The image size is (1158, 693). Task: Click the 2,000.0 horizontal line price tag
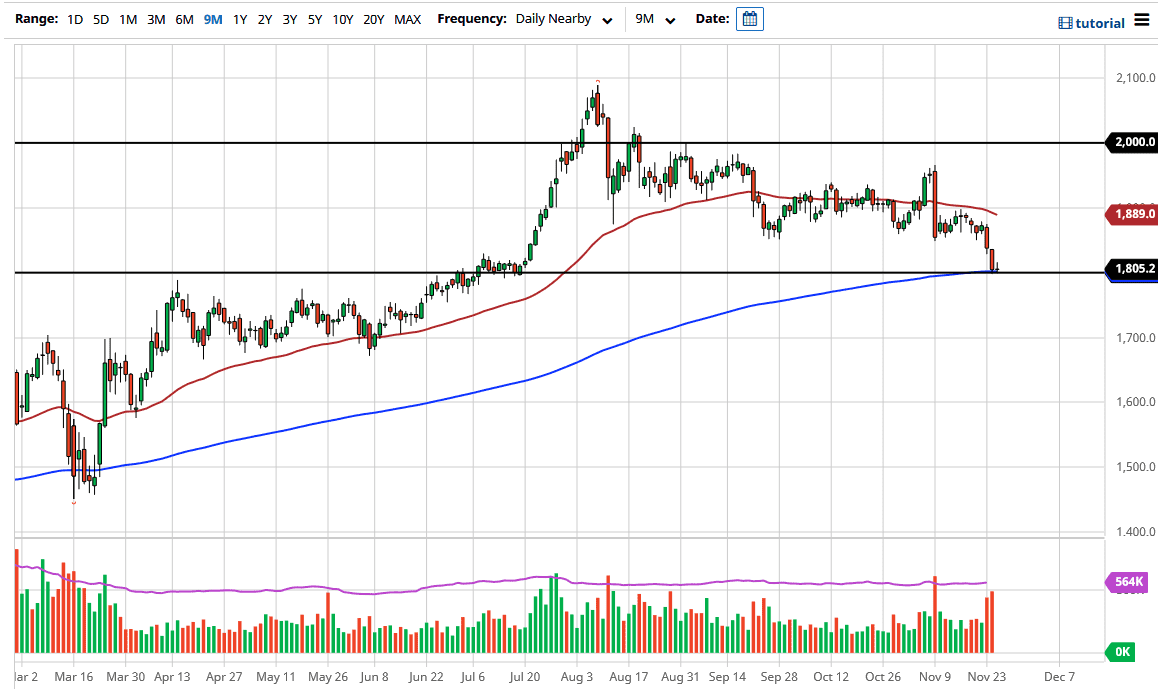[1130, 143]
